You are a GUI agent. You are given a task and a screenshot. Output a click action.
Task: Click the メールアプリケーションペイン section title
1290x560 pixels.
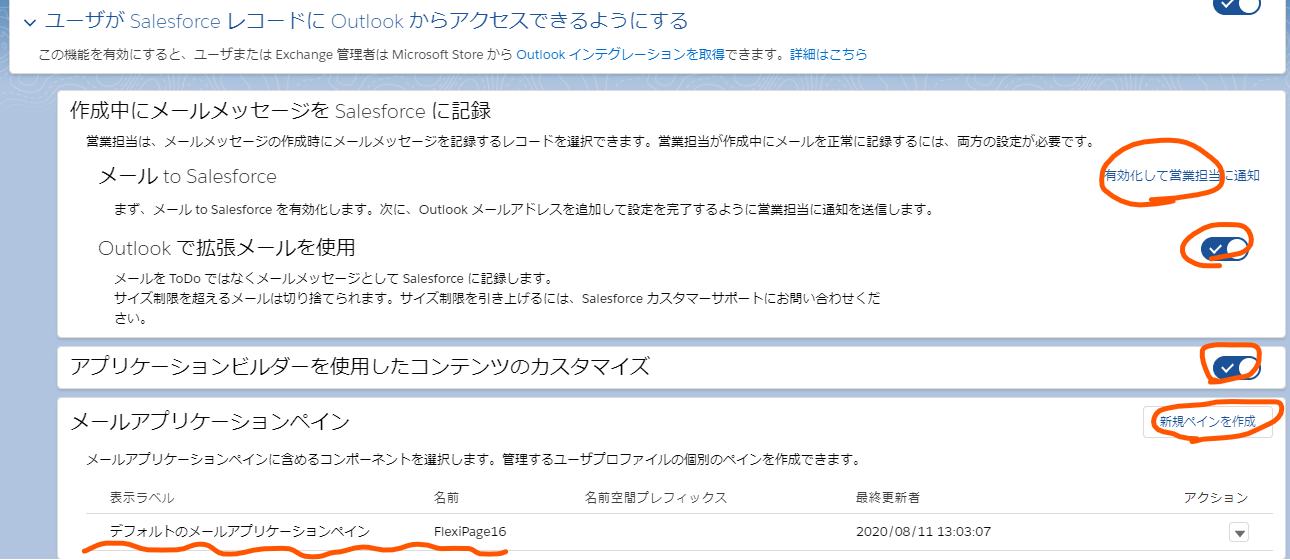pyautogui.click(x=210, y=422)
